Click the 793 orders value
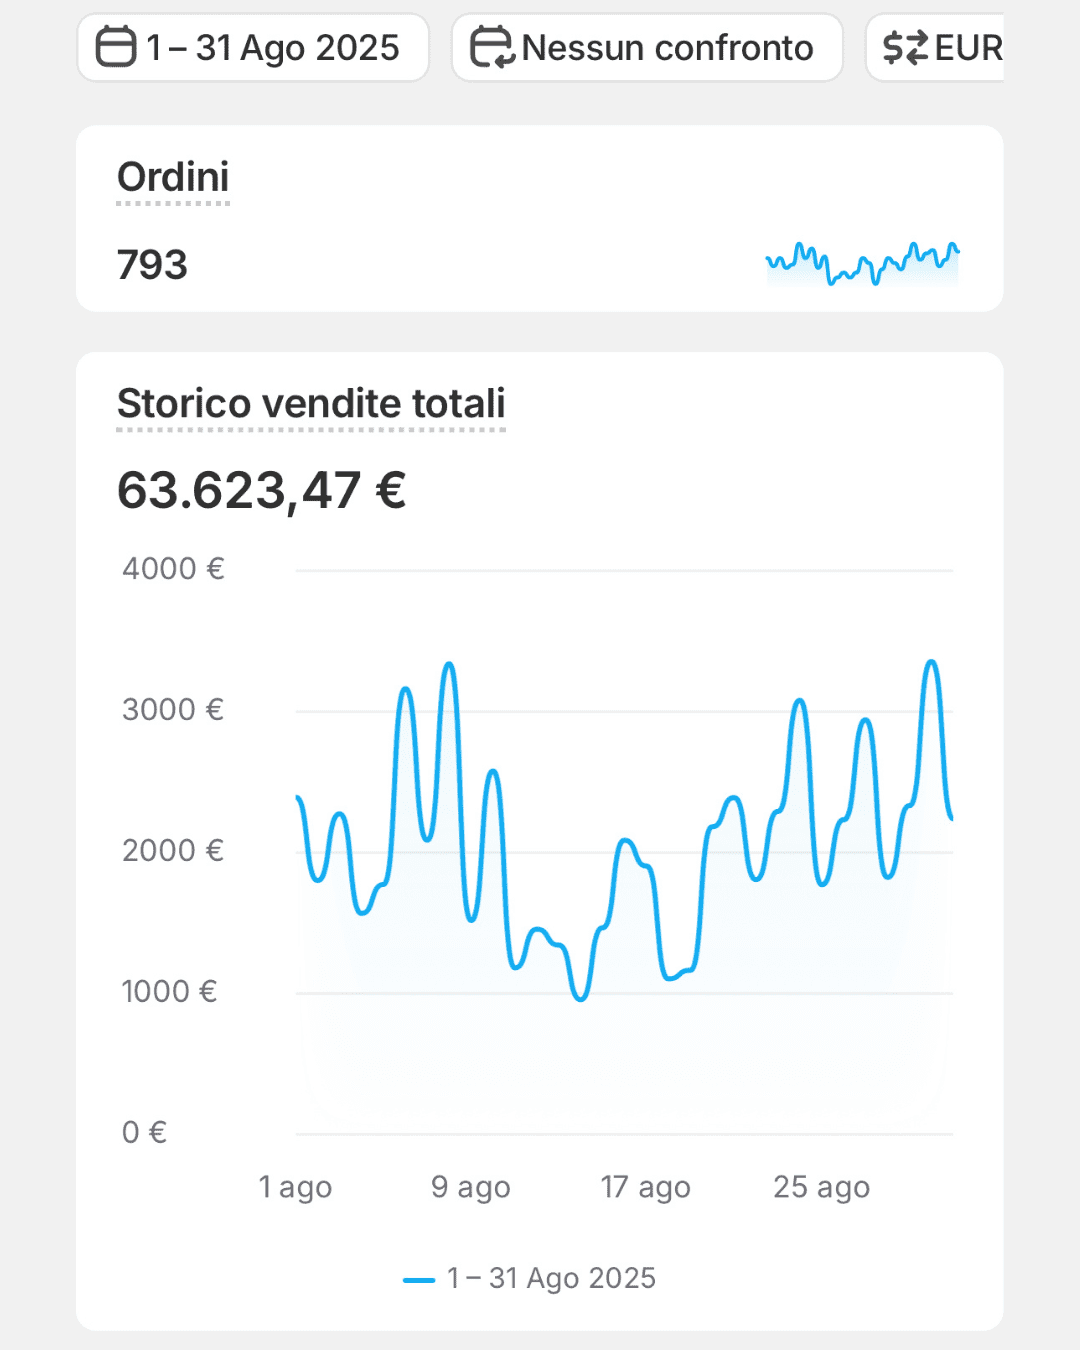The image size is (1080, 1350). tap(152, 265)
